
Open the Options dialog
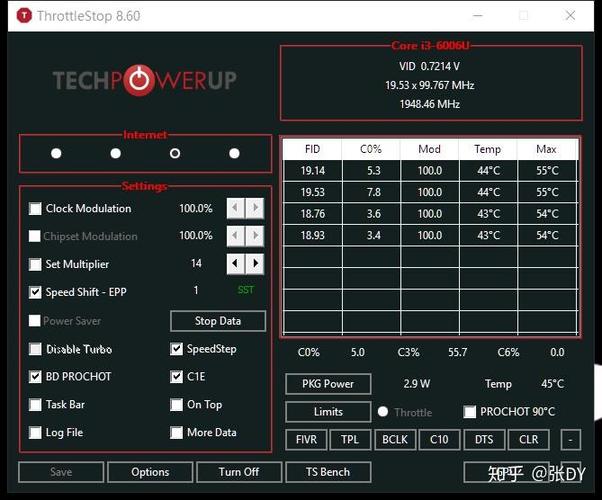point(150,472)
